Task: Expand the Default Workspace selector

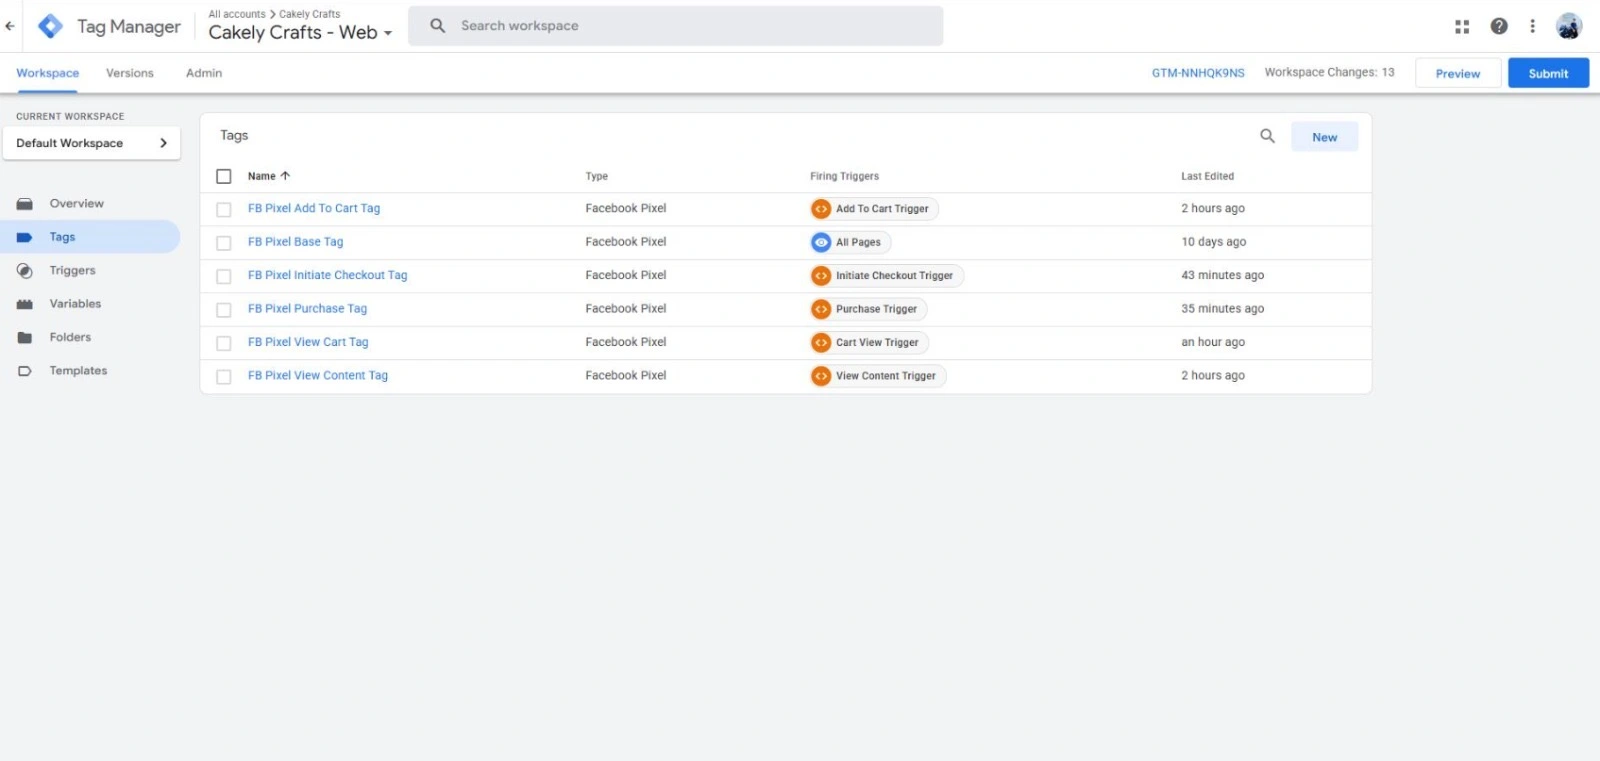Action: coord(91,143)
